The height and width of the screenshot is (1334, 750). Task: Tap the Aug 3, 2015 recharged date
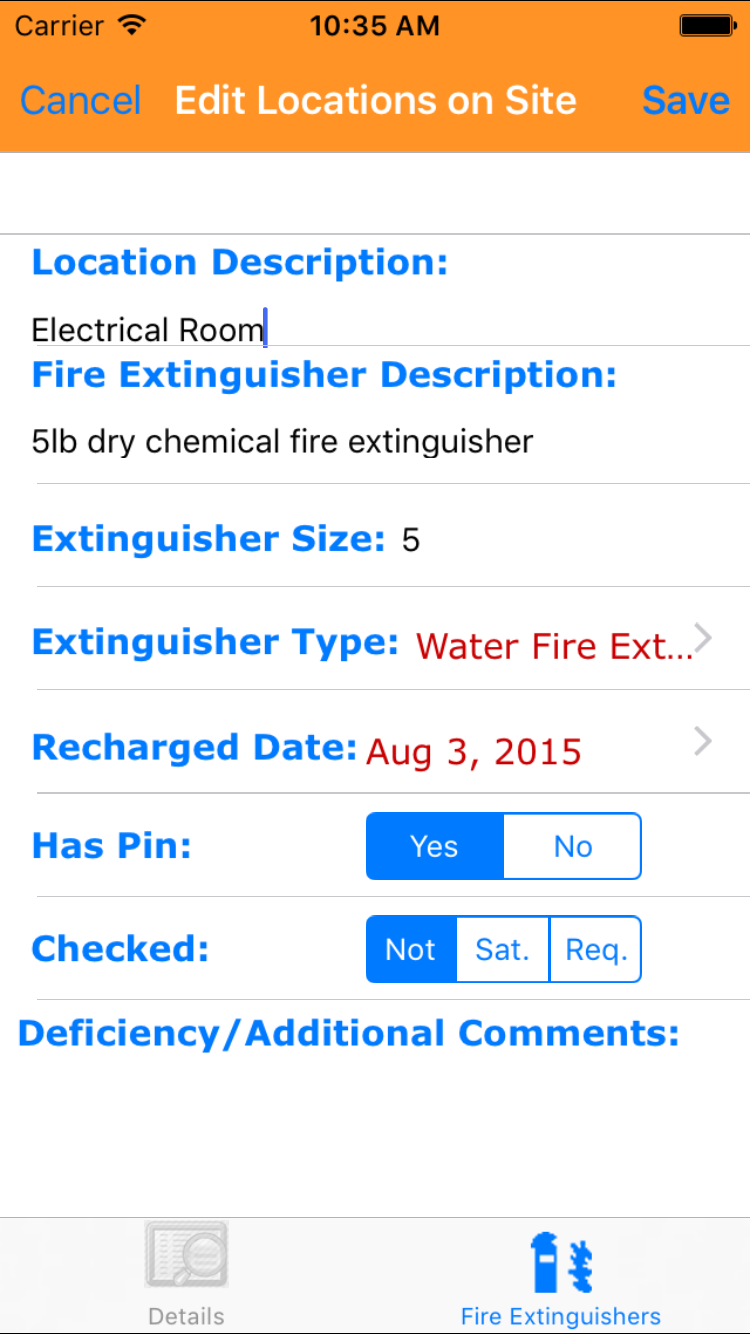(474, 752)
